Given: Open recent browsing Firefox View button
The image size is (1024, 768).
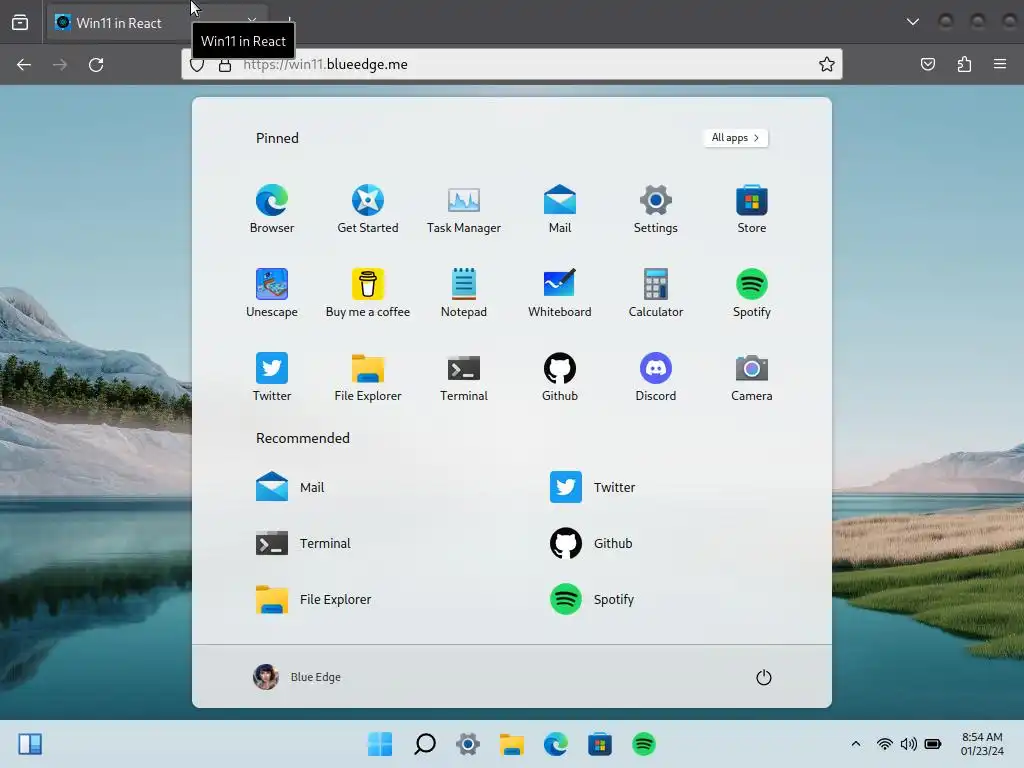Looking at the screenshot, I should (x=20, y=23).
